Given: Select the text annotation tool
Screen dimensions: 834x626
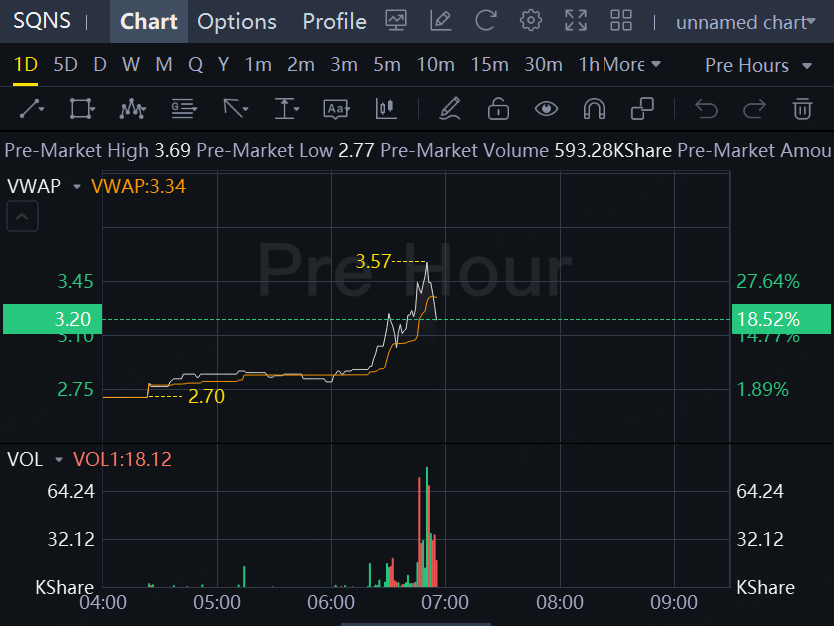Looking at the screenshot, I should point(336,108).
